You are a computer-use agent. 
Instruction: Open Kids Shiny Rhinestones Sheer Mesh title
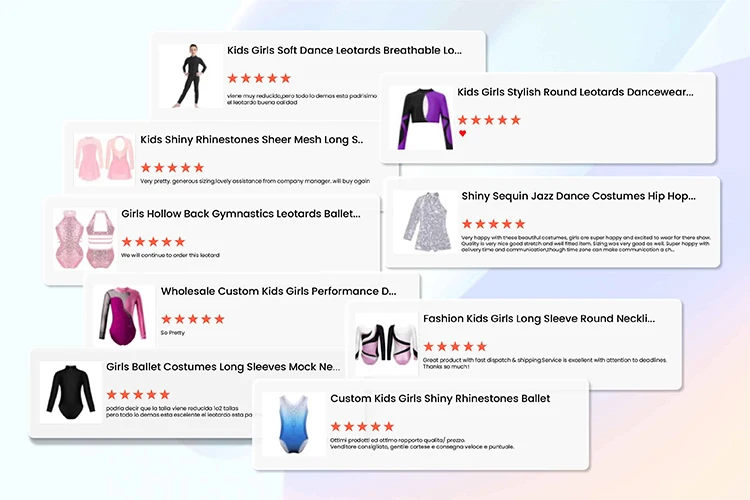[x=252, y=140]
